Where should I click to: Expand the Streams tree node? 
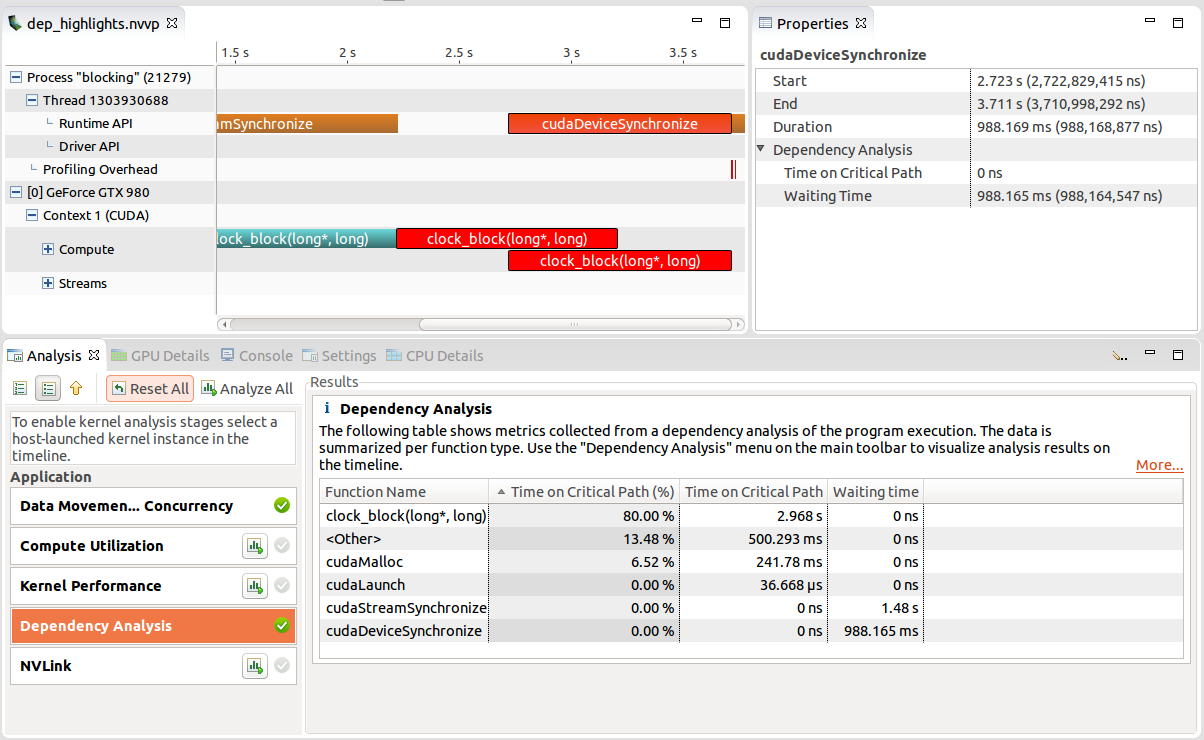(x=47, y=283)
